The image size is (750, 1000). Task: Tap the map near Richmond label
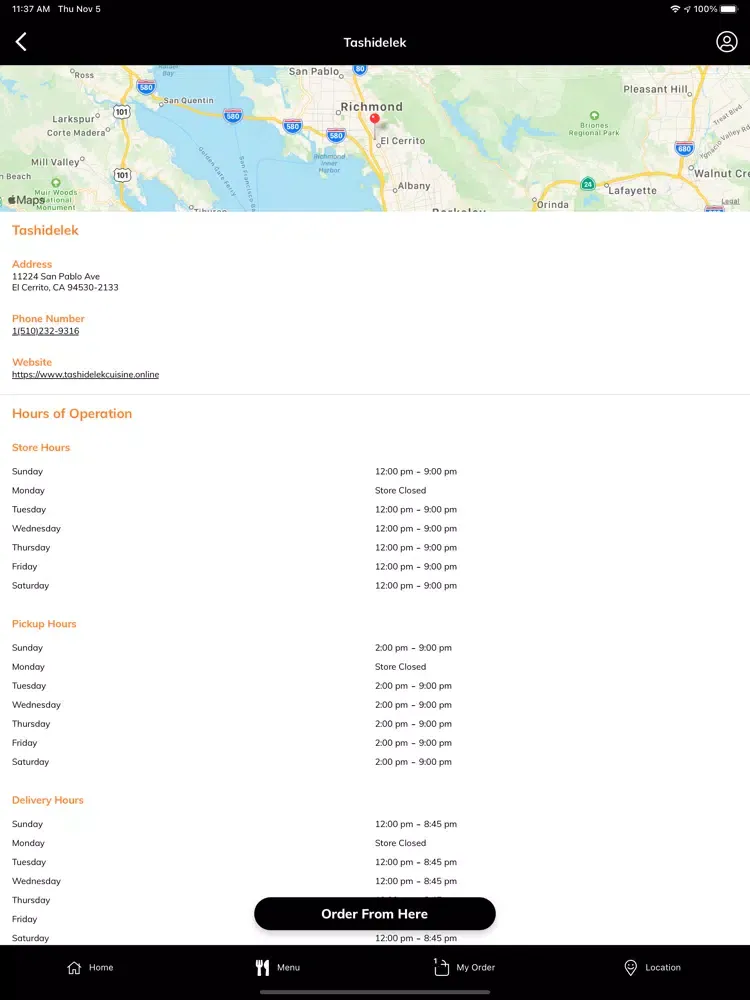pyautogui.click(x=372, y=107)
